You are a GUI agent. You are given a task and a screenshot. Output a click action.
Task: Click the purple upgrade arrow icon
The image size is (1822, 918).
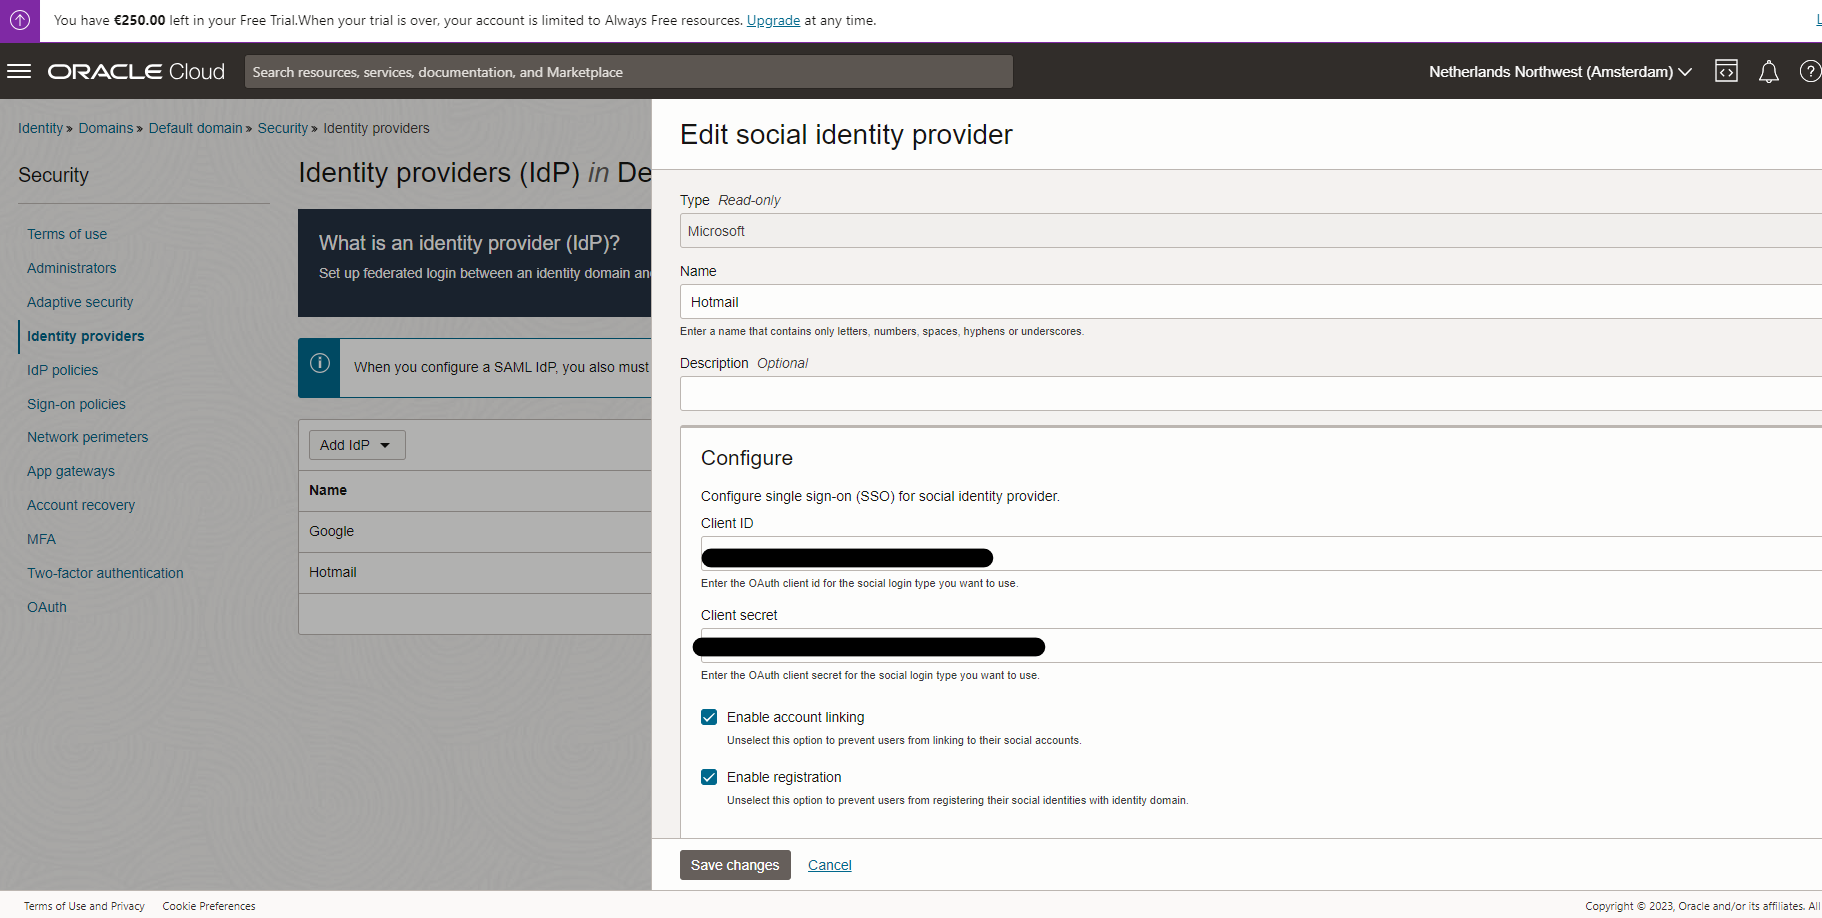pos(20,20)
